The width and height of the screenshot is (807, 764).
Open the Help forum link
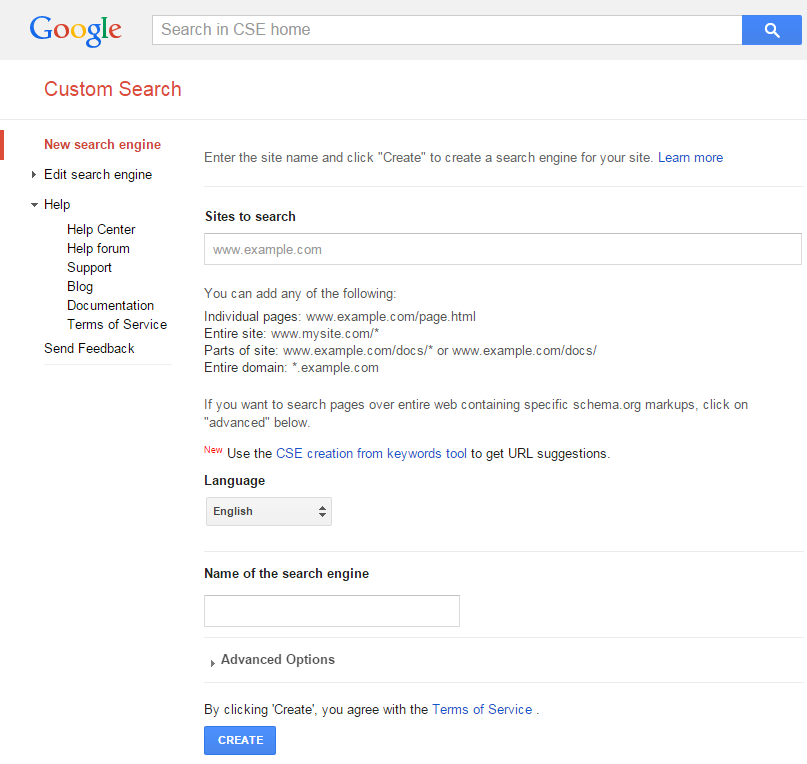(98, 249)
